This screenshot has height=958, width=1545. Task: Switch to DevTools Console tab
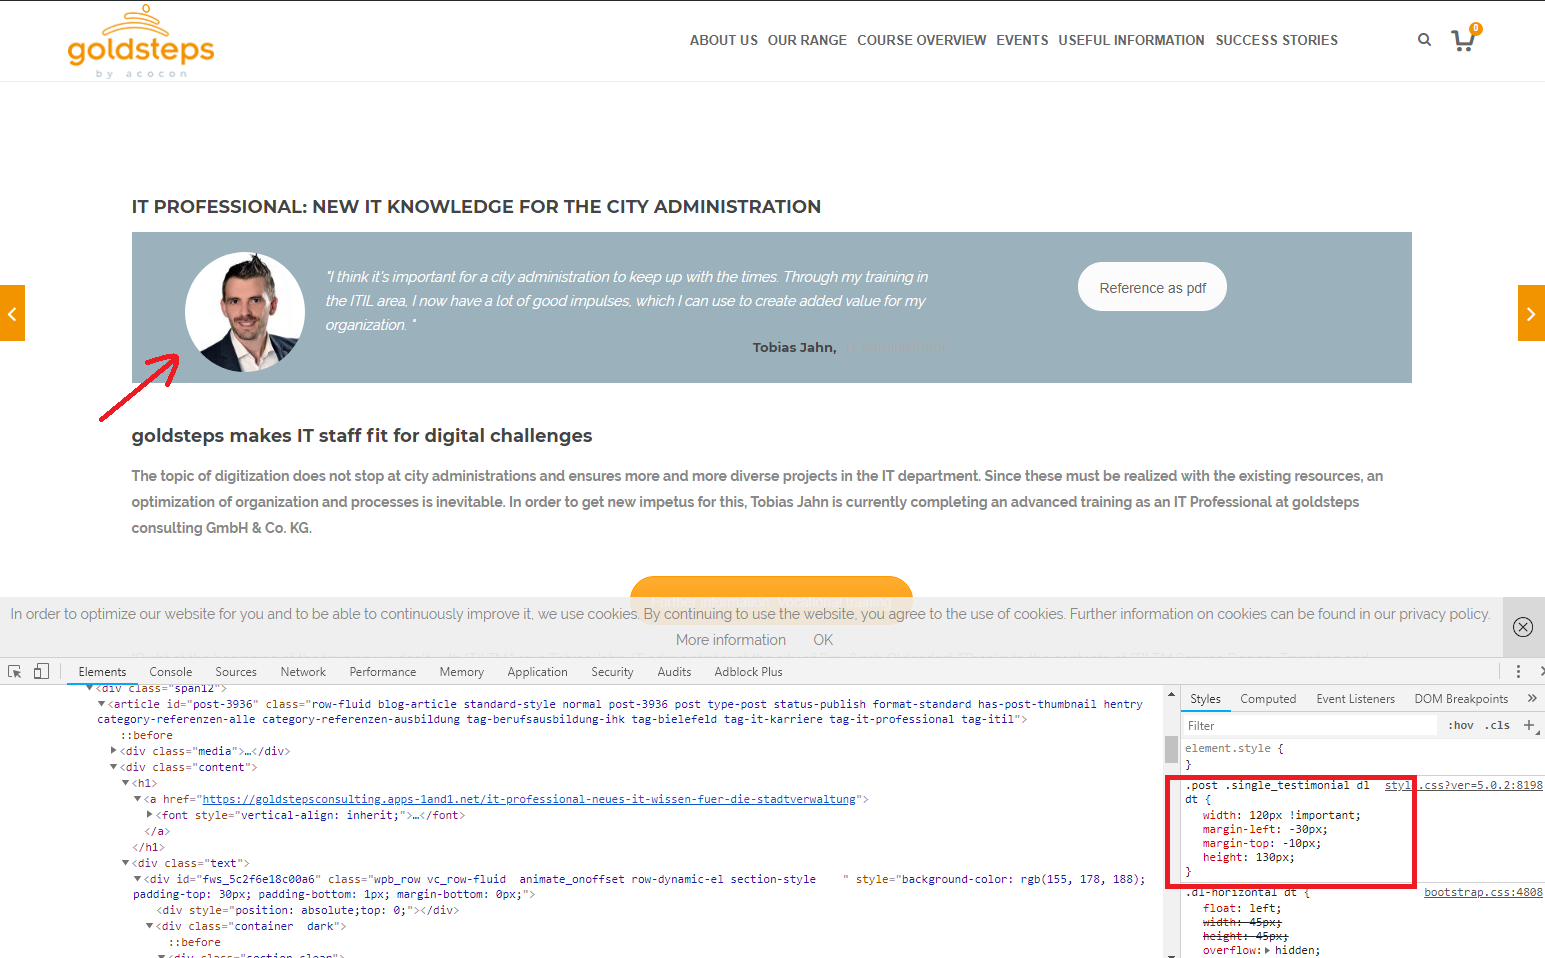coord(171,672)
